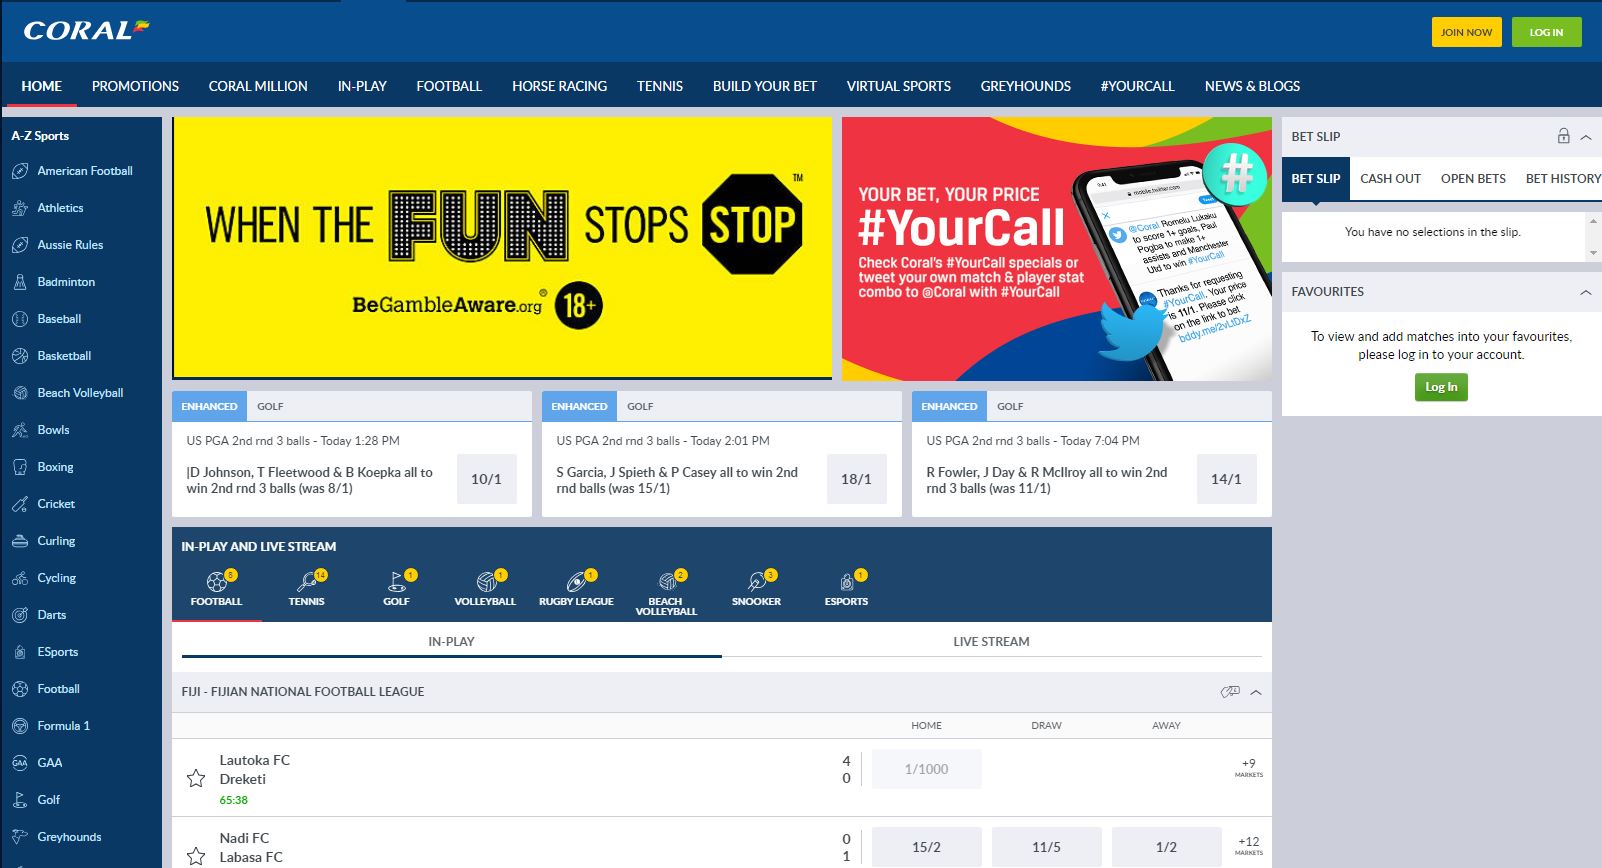The height and width of the screenshot is (868, 1602).
Task: Favourite the Lautoka FC vs Dreketi match
Action: tap(196, 778)
